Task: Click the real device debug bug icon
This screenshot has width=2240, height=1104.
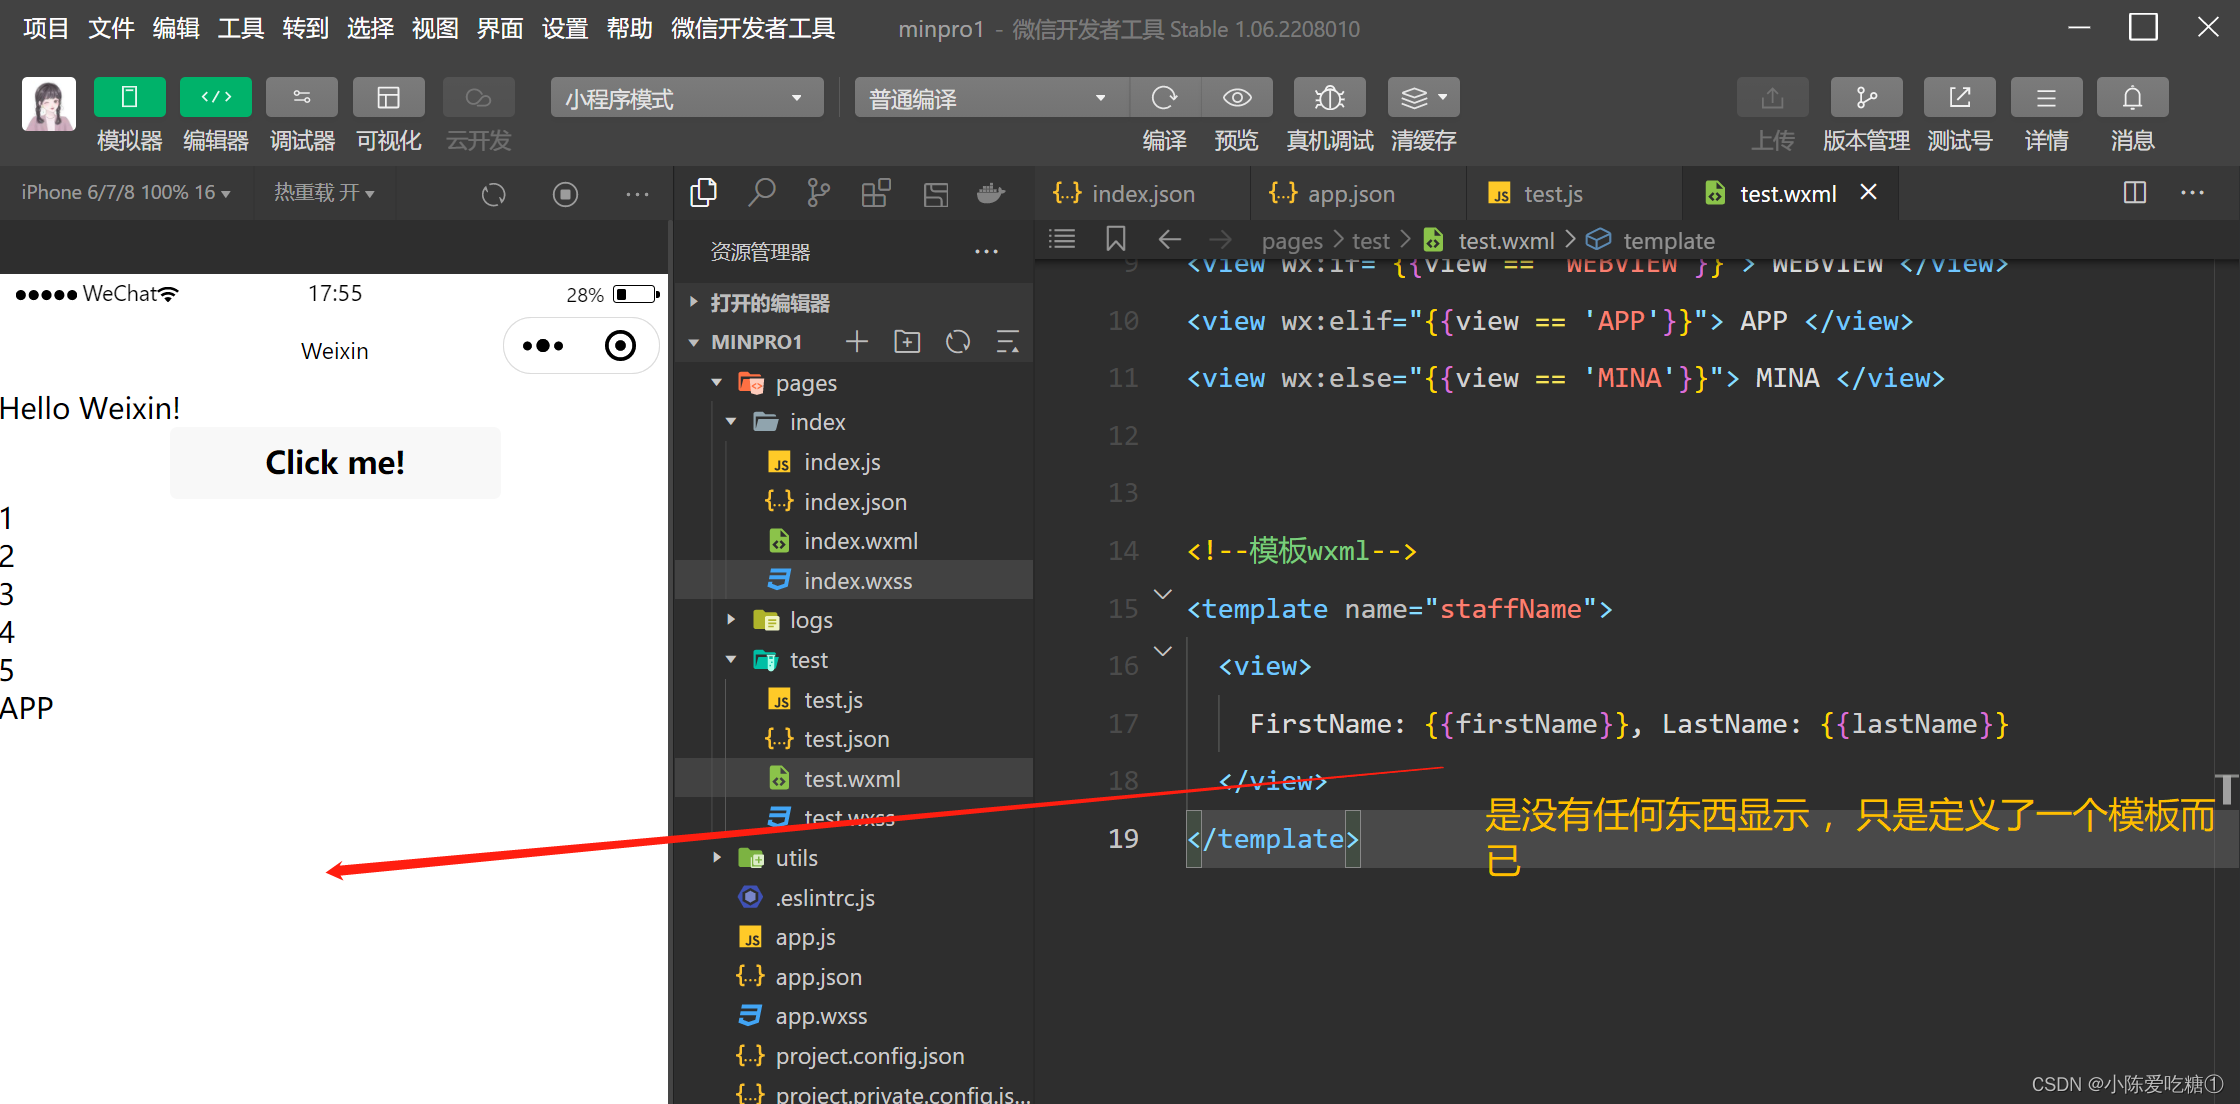Action: [x=1329, y=98]
